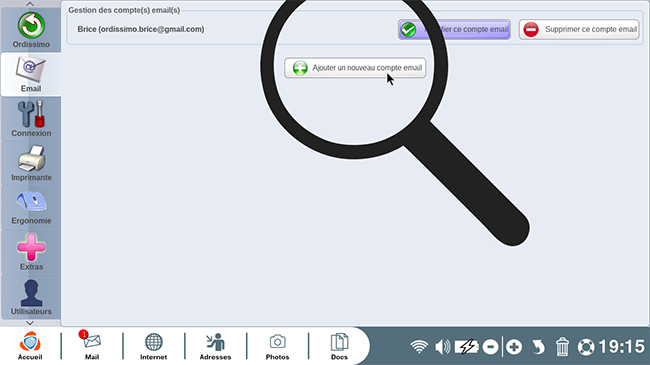The height and width of the screenshot is (365, 650).
Task: Open the Extras pink plus section
Action: pyautogui.click(x=31, y=252)
